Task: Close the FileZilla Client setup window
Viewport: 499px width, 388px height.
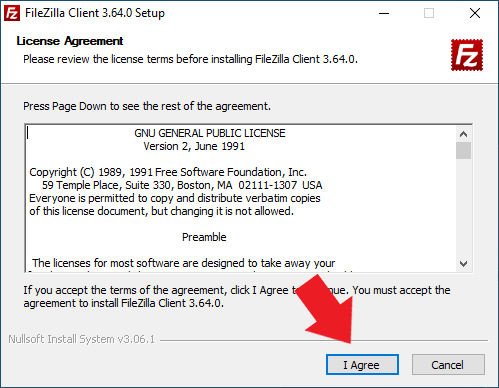Action: 475,14
